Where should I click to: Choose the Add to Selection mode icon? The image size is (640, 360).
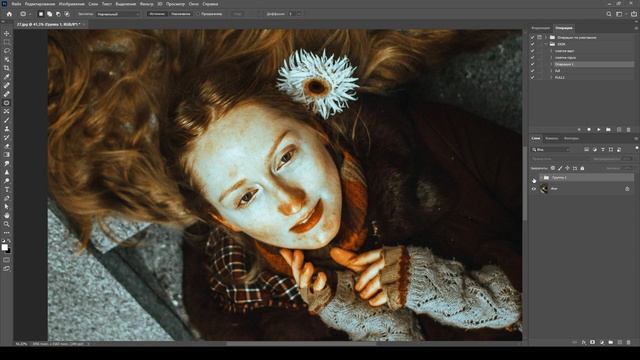(x=49, y=14)
